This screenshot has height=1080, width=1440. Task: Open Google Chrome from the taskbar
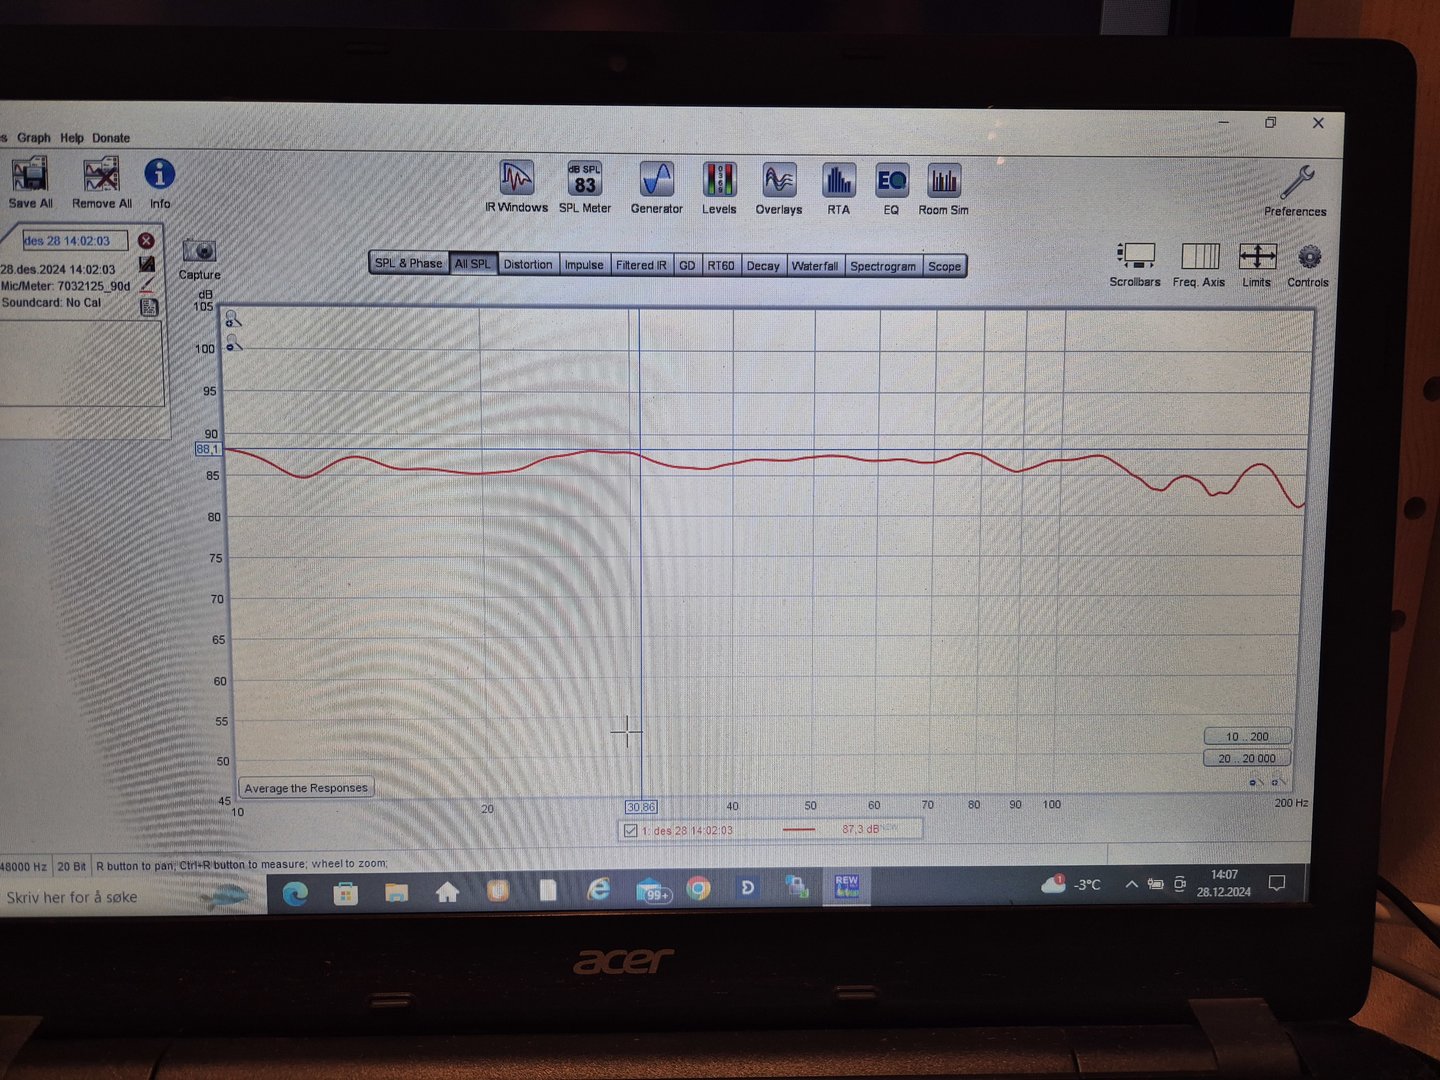(698, 888)
